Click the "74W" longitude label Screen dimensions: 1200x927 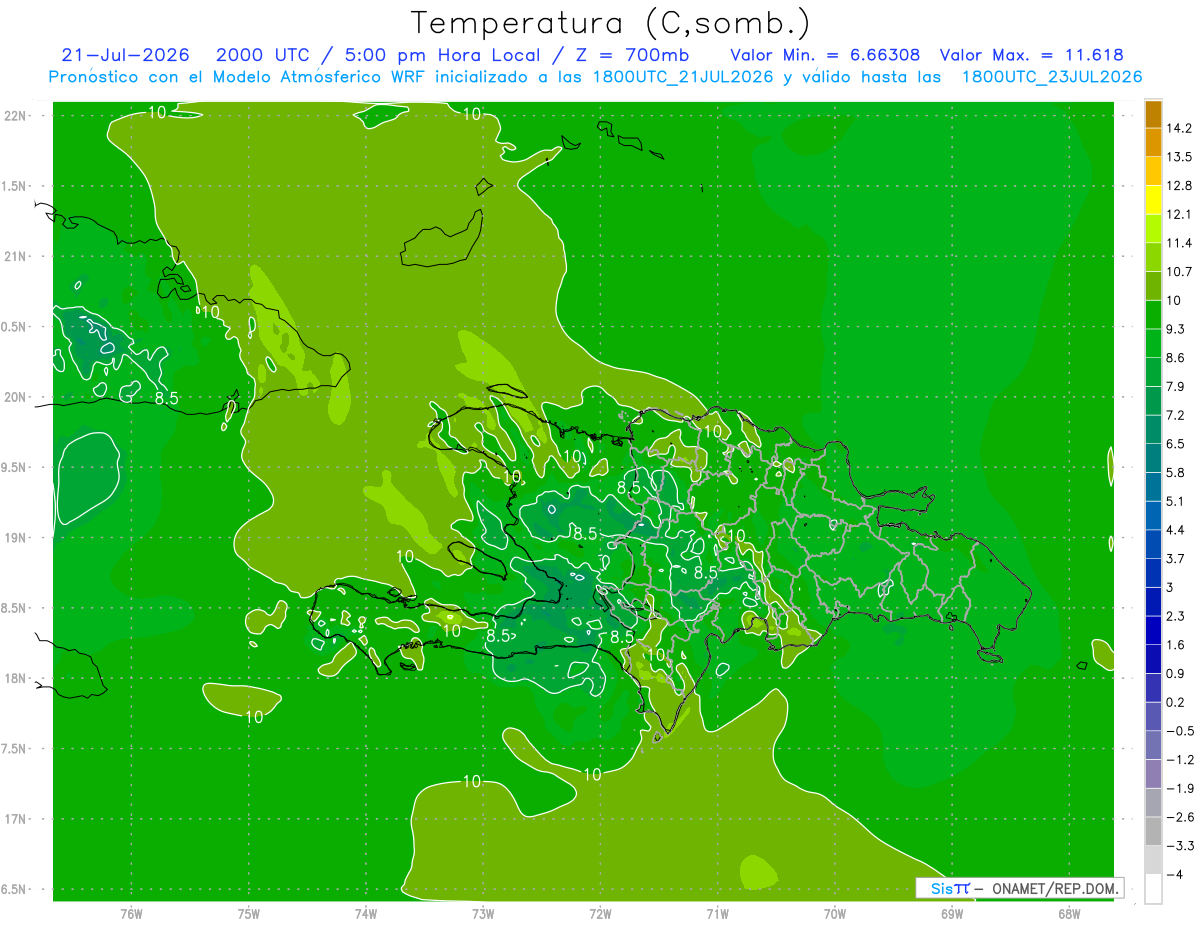(x=366, y=913)
